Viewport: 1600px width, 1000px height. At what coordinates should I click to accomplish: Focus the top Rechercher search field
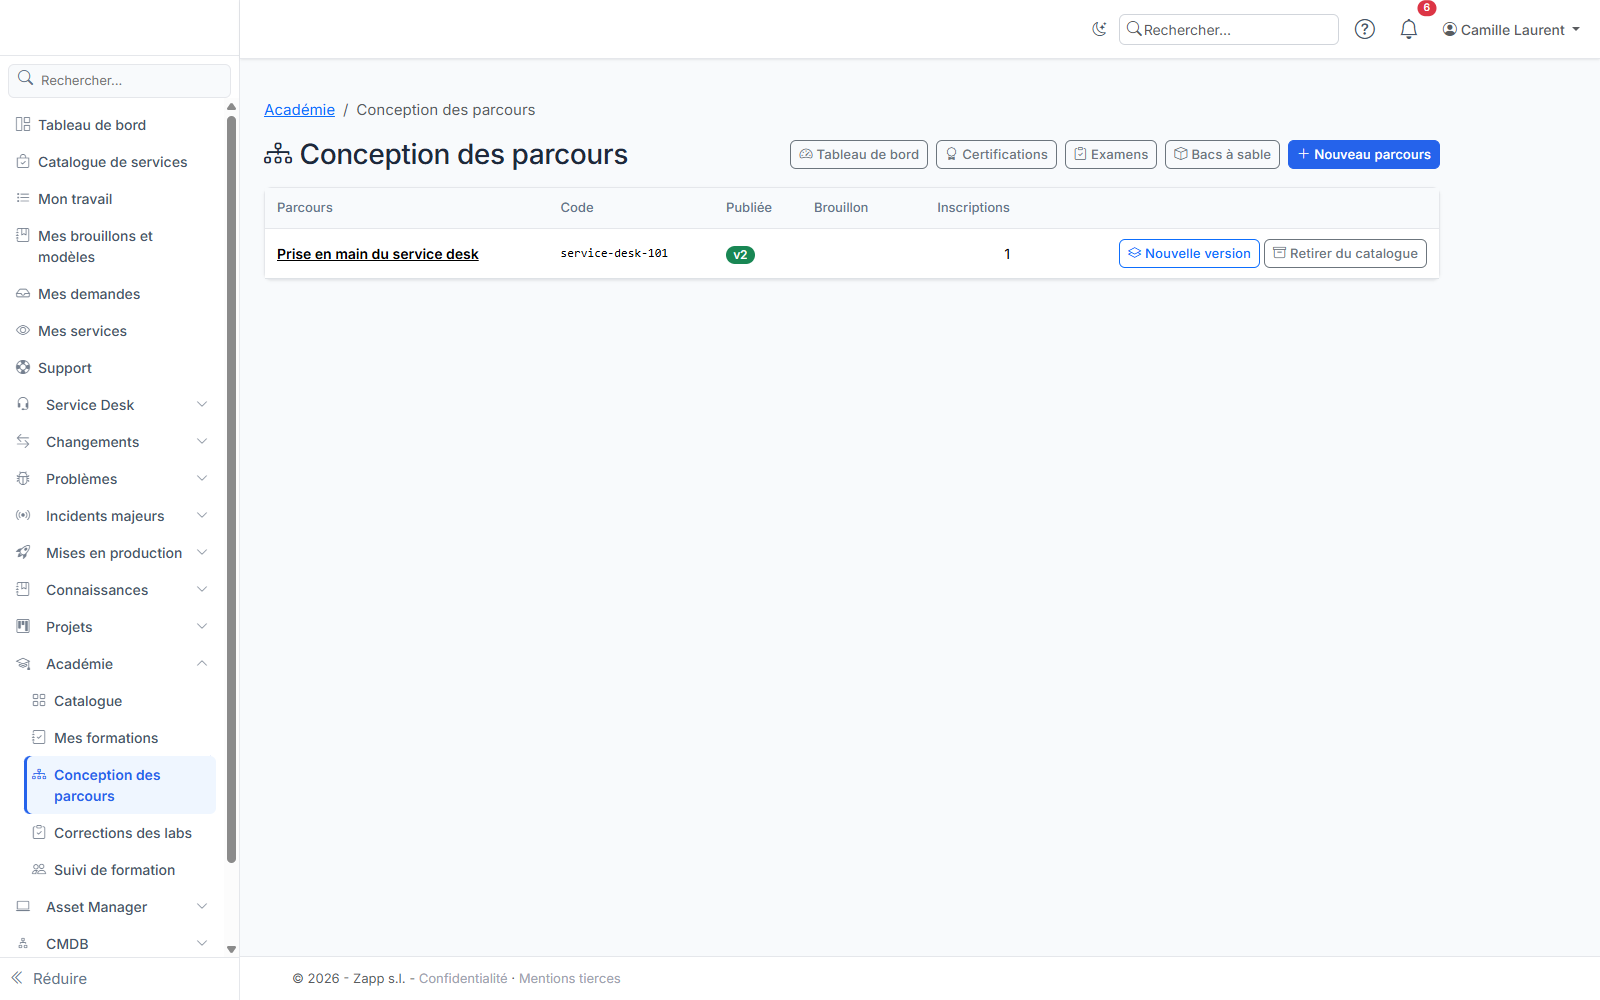click(1229, 30)
